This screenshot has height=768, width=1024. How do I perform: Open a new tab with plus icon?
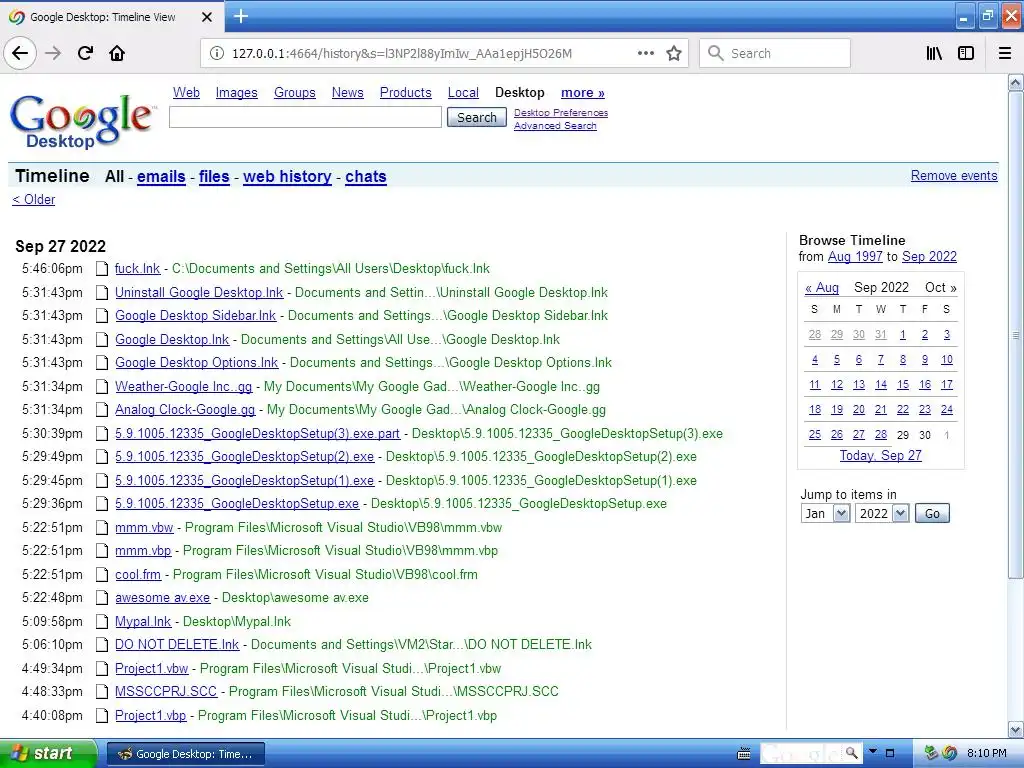coord(240,16)
